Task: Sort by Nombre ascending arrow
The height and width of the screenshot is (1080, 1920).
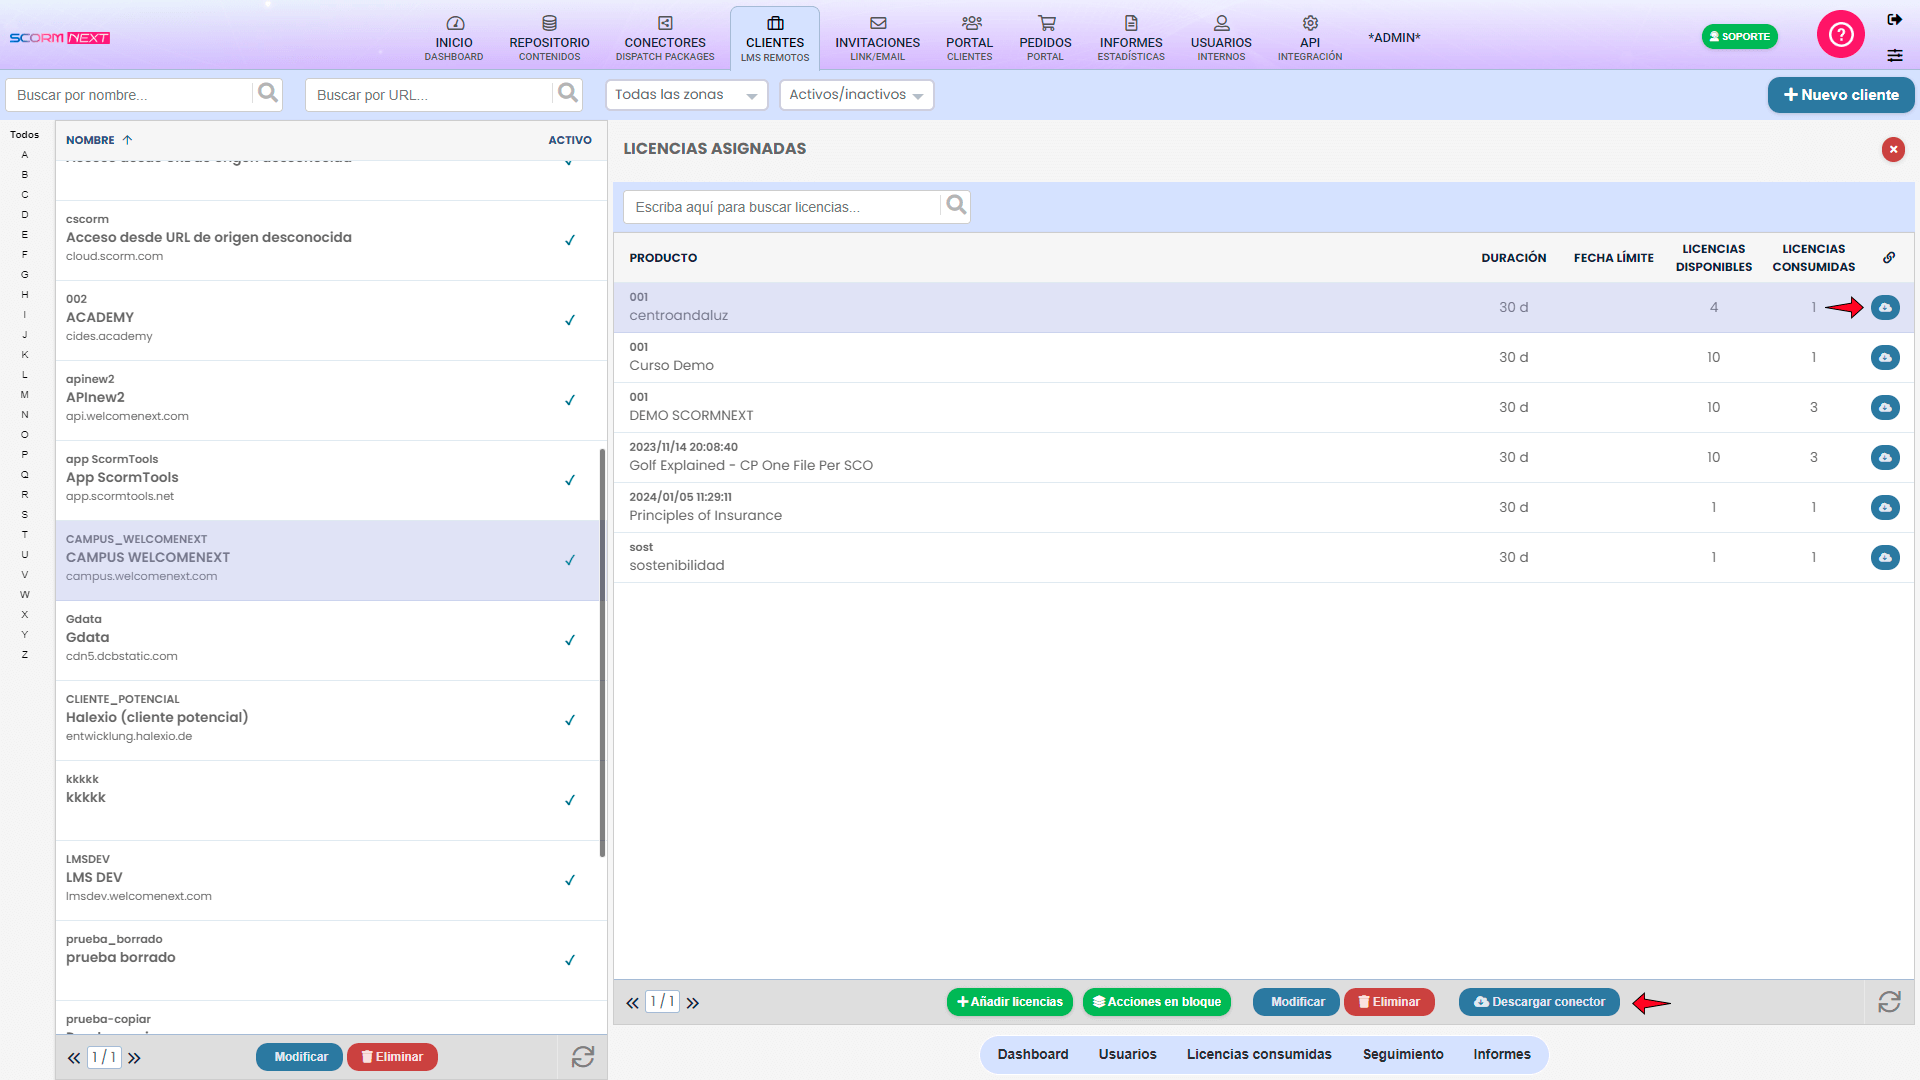Action: click(127, 140)
